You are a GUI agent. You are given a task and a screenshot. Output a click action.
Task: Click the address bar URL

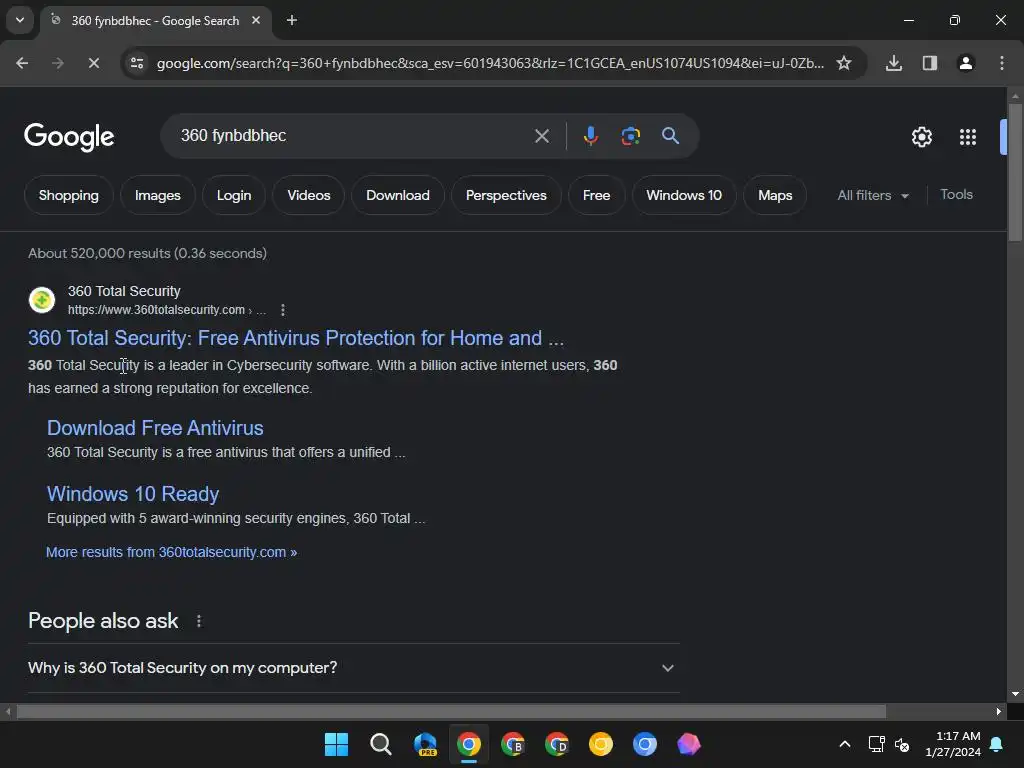click(490, 63)
